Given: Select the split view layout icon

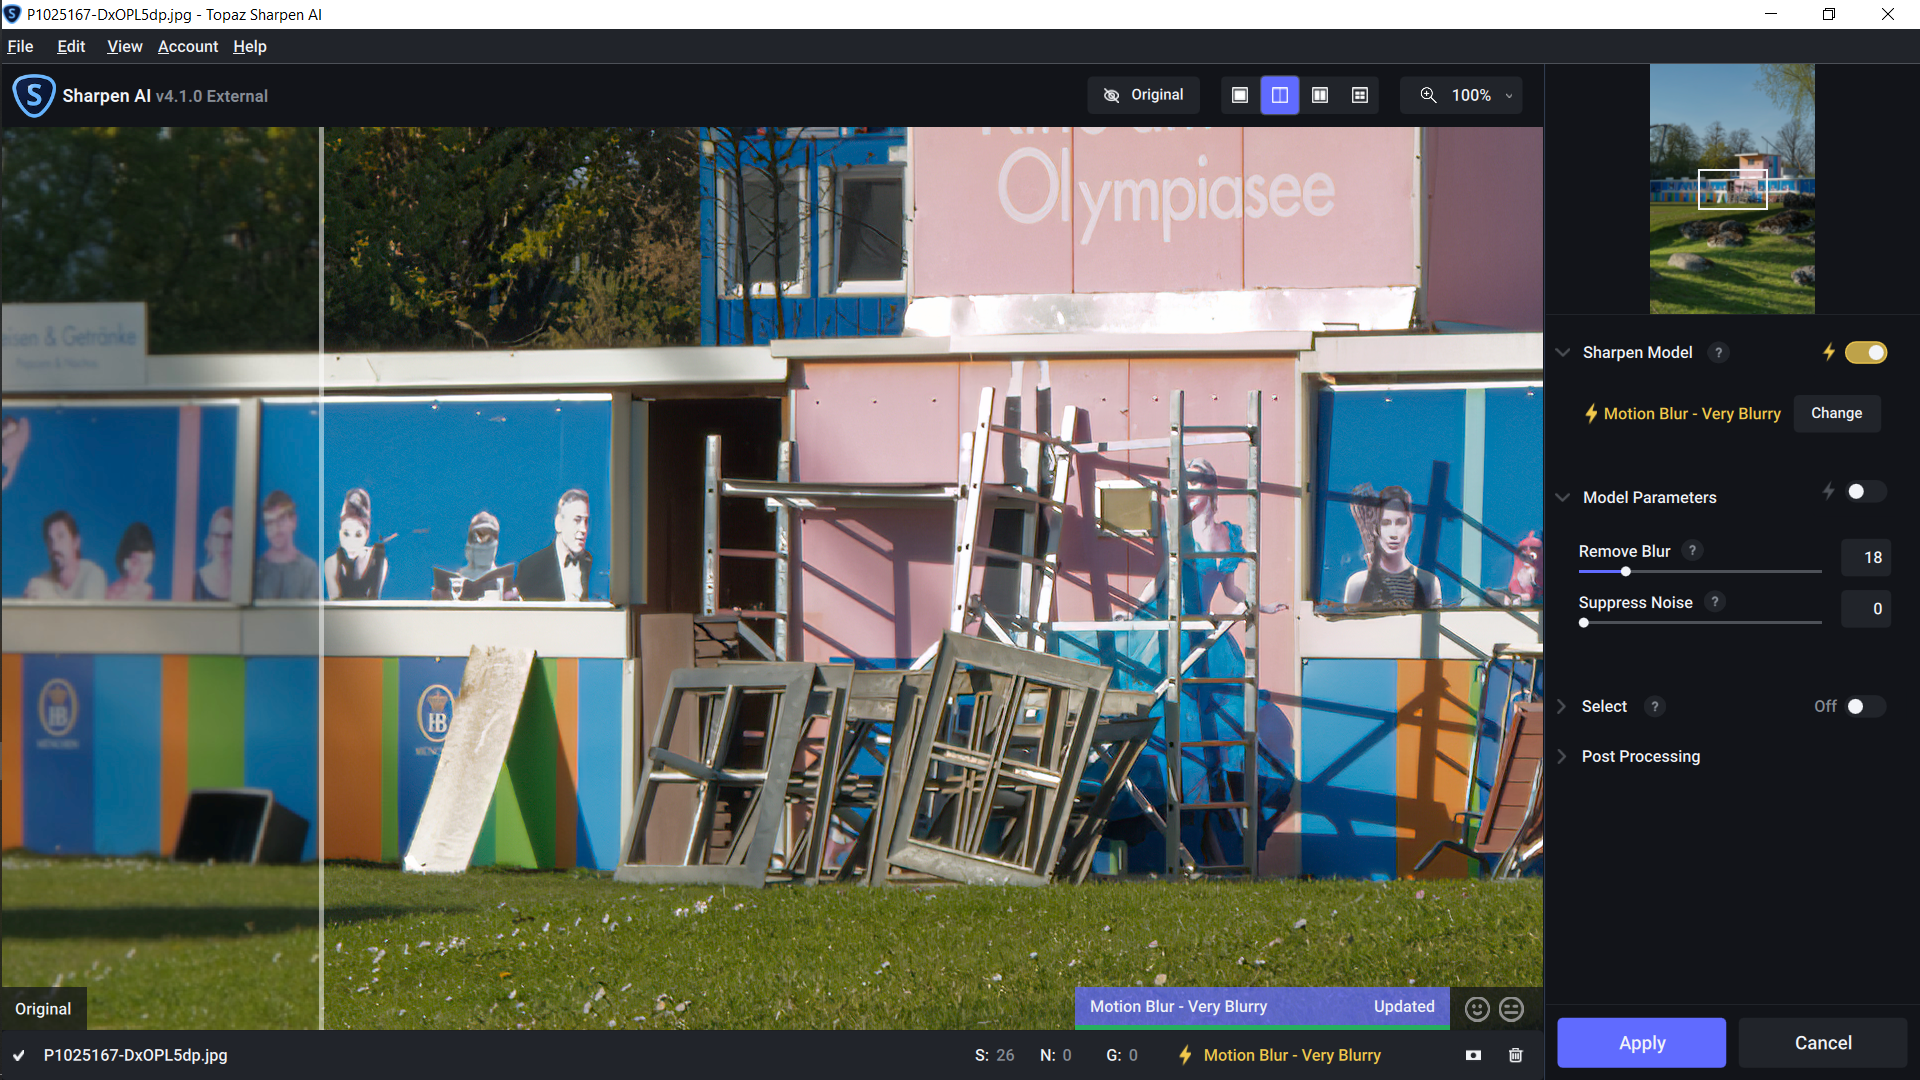Looking at the screenshot, I should (x=1280, y=95).
